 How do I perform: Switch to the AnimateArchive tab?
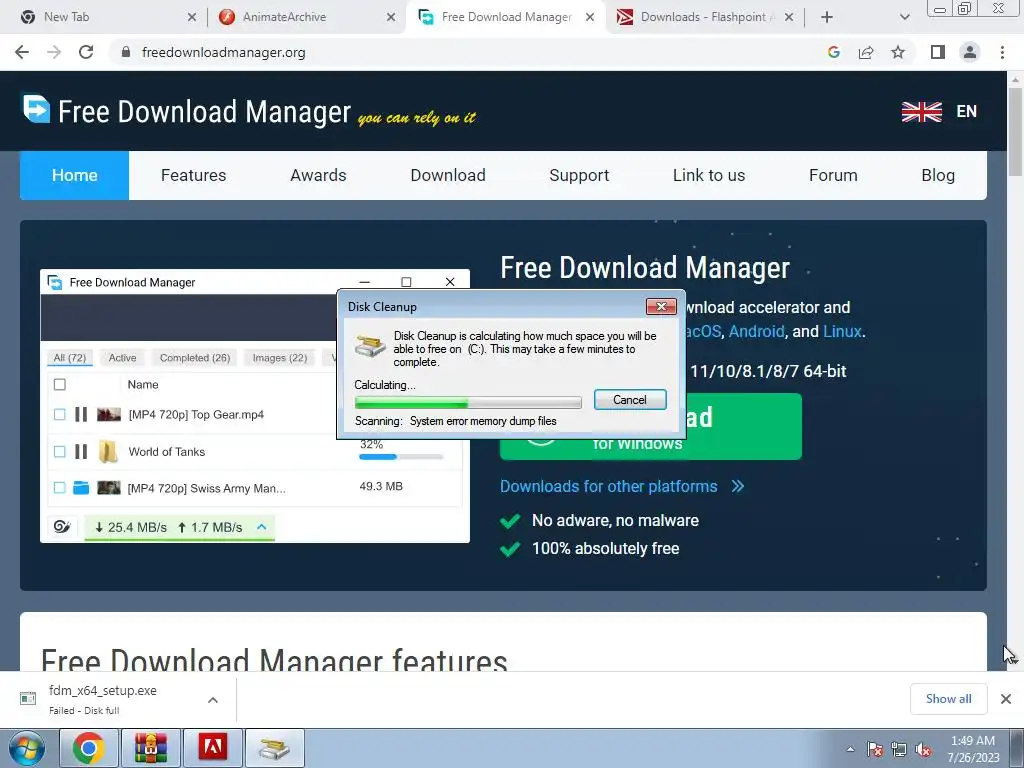pyautogui.click(x=306, y=17)
